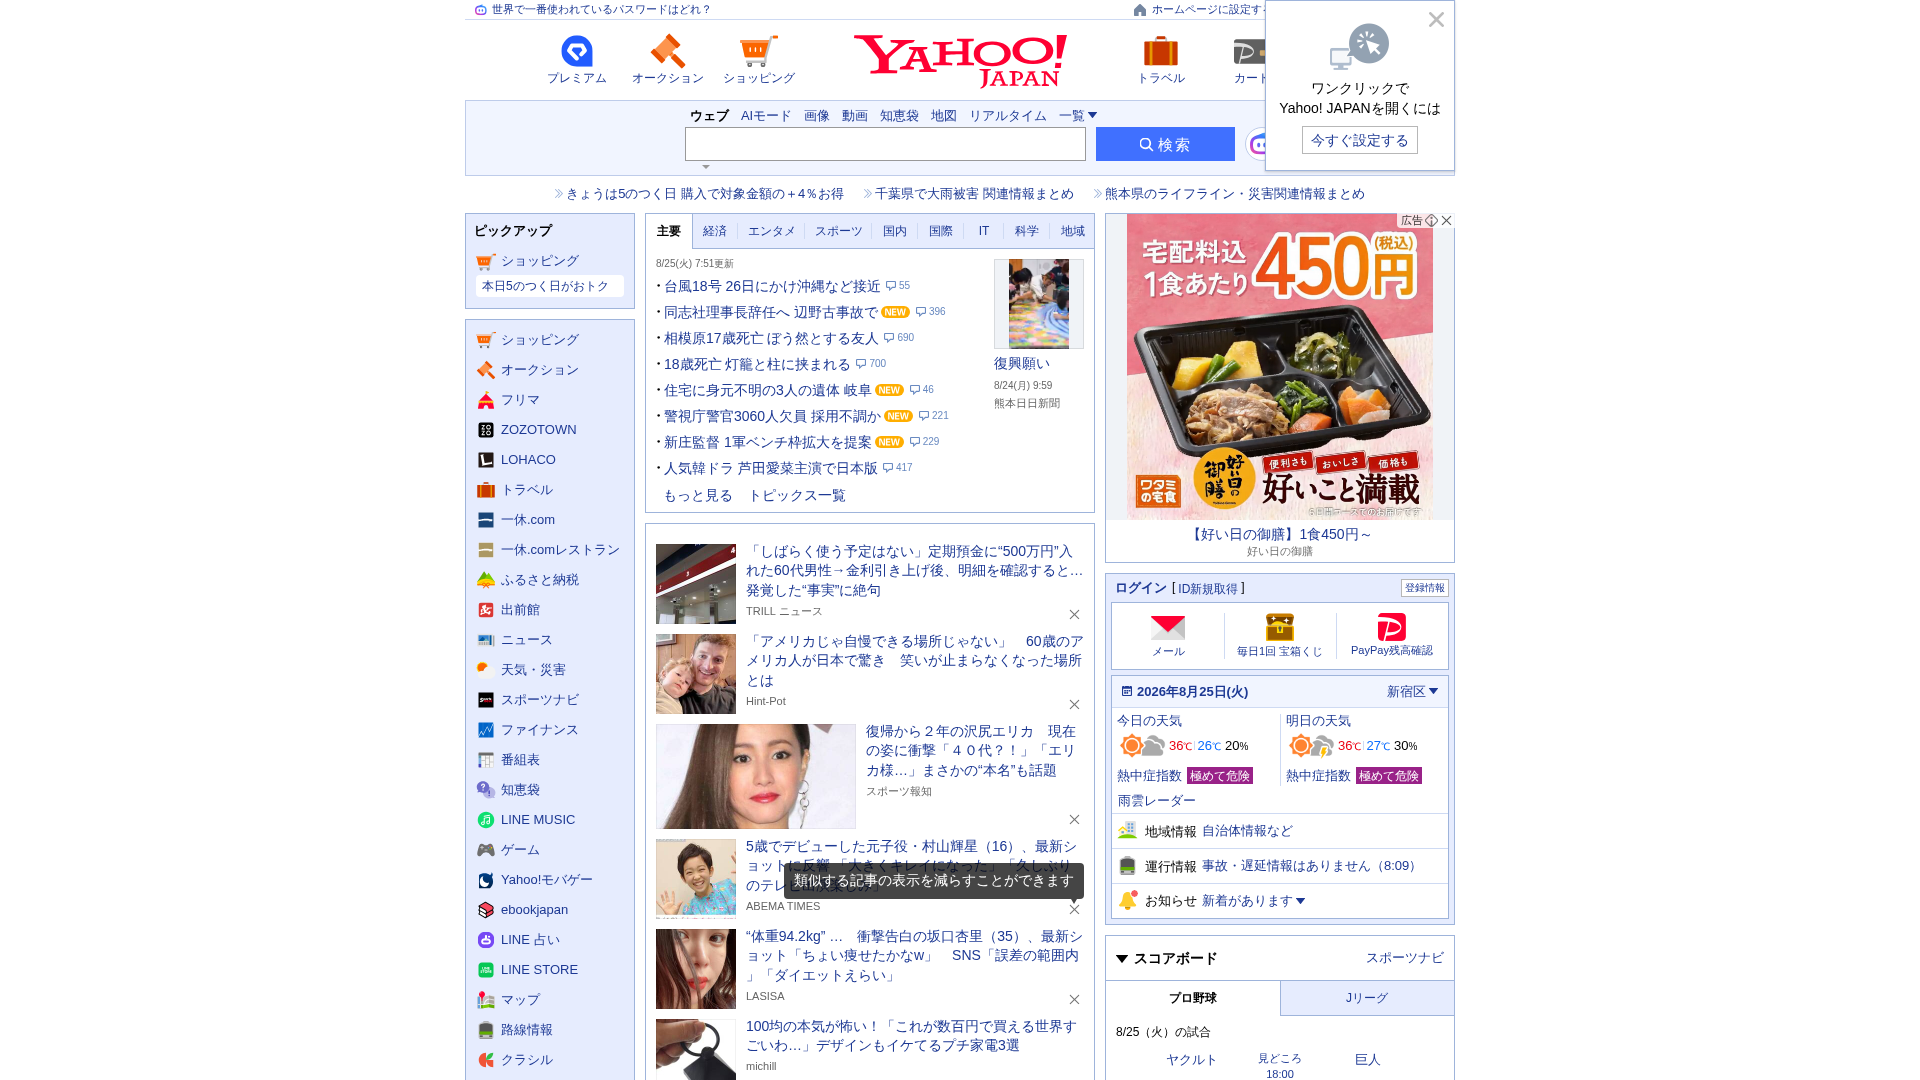This screenshot has width=1920, height=1080.
Task: Collapse the スコアボード section triangle
Action: (1122, 959)
